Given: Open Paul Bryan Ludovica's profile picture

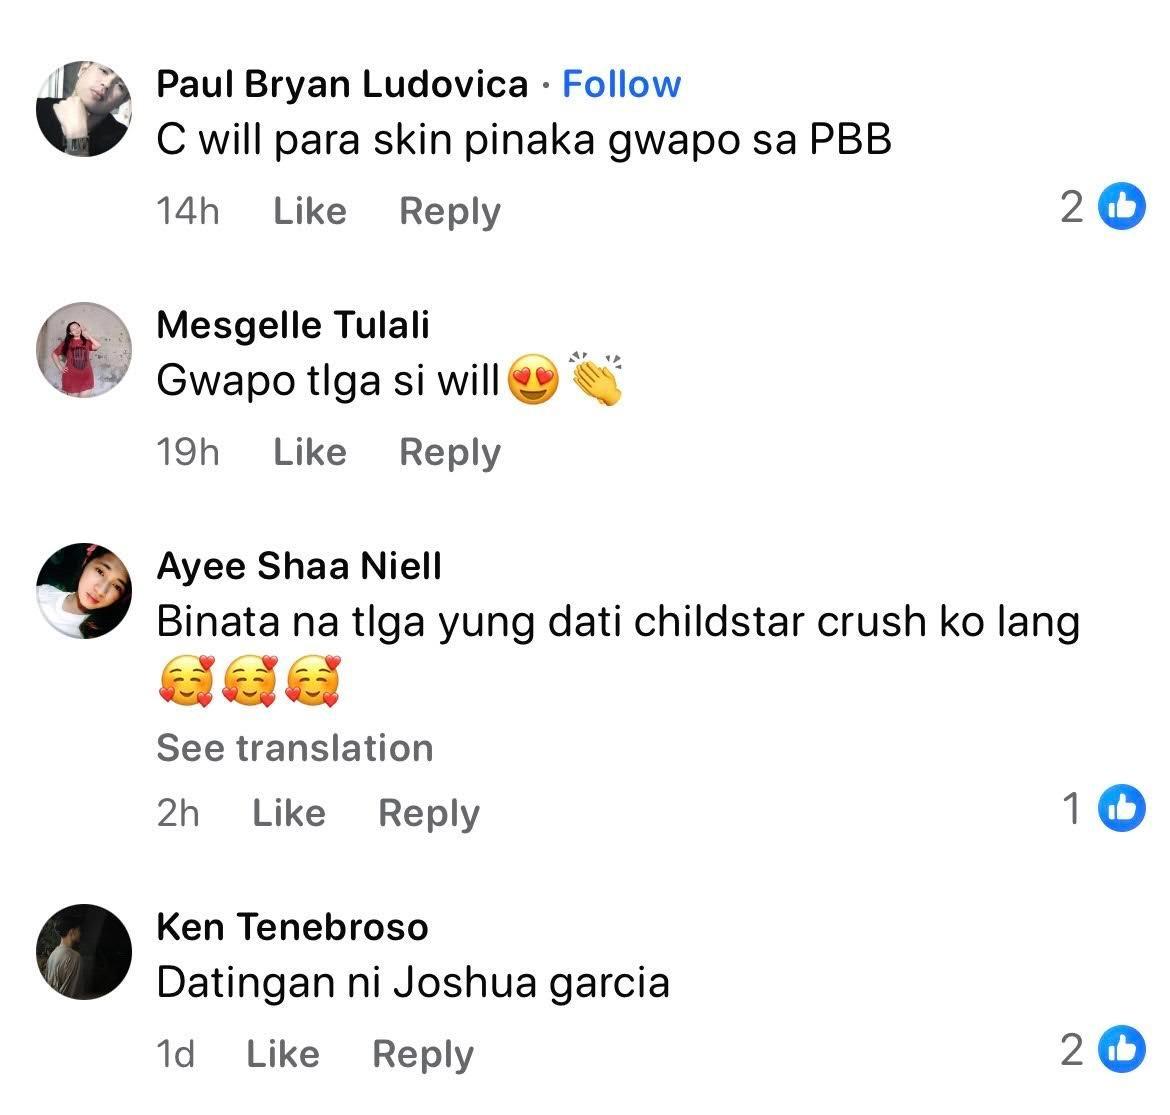Looking at the screenshot, I should pos(84,109).
